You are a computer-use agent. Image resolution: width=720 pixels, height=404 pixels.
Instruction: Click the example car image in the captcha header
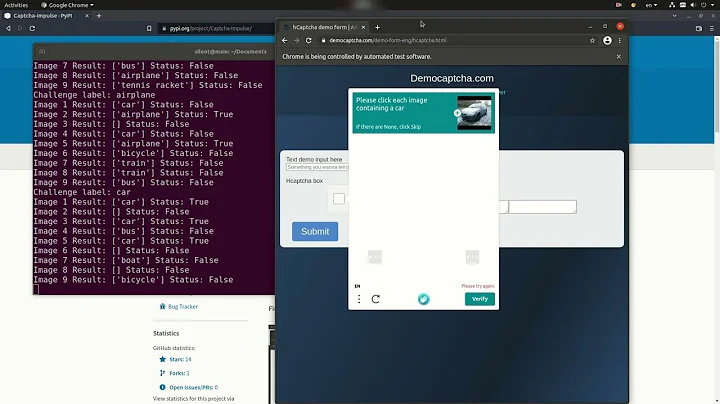(x=474, y=113)
